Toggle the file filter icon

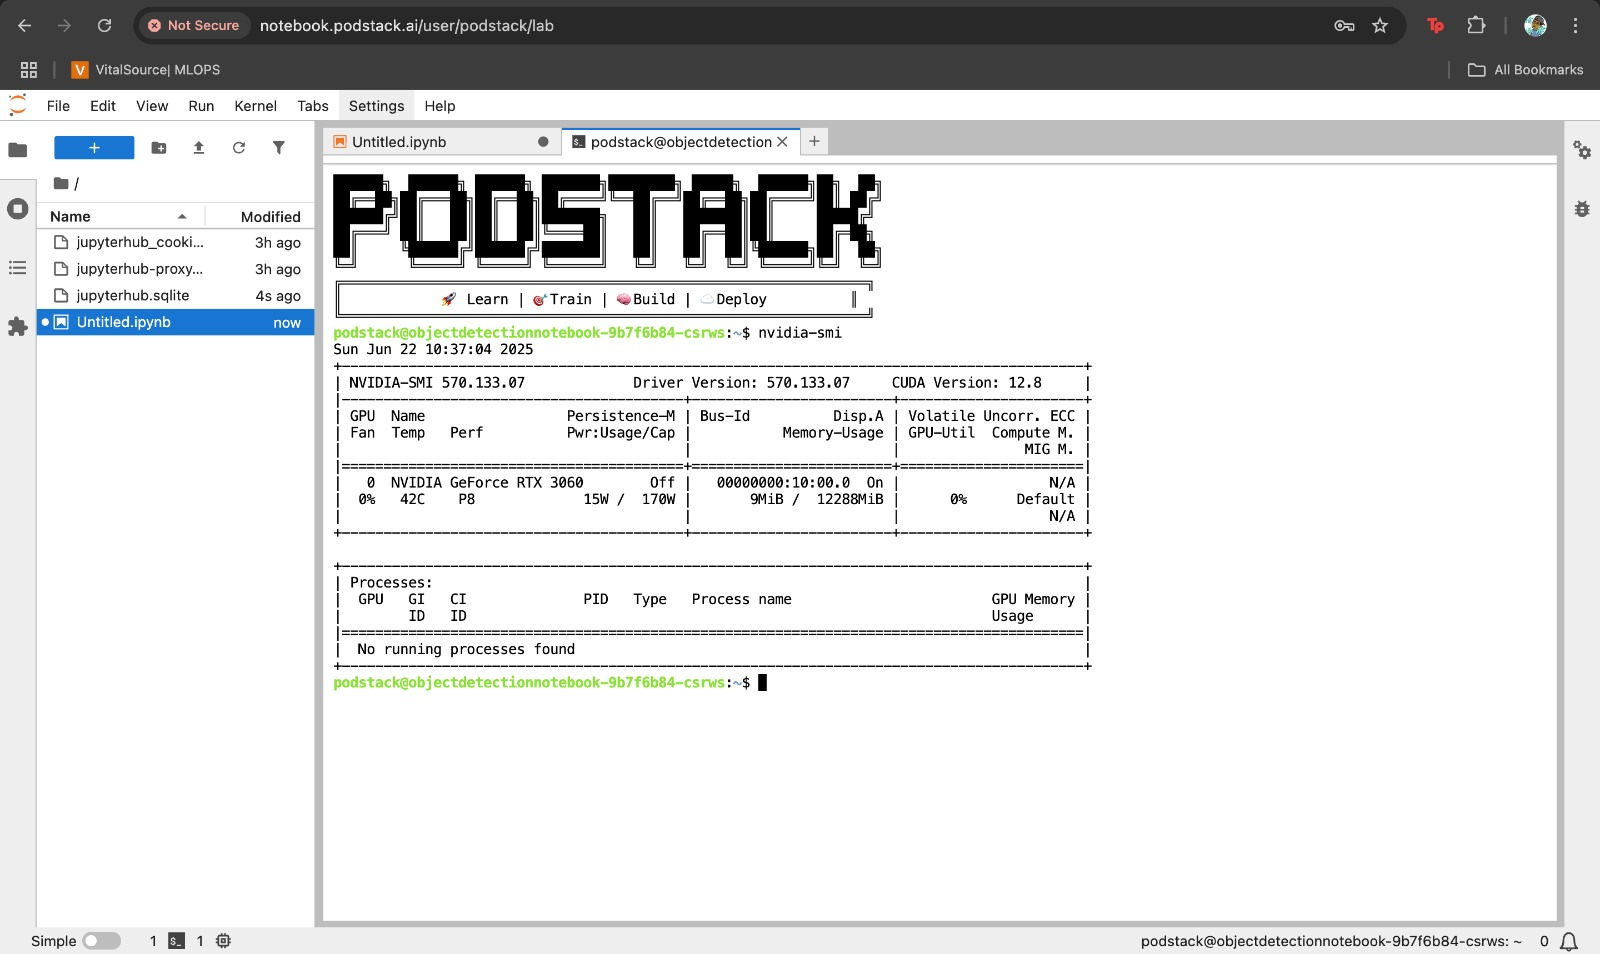point(279,148)
